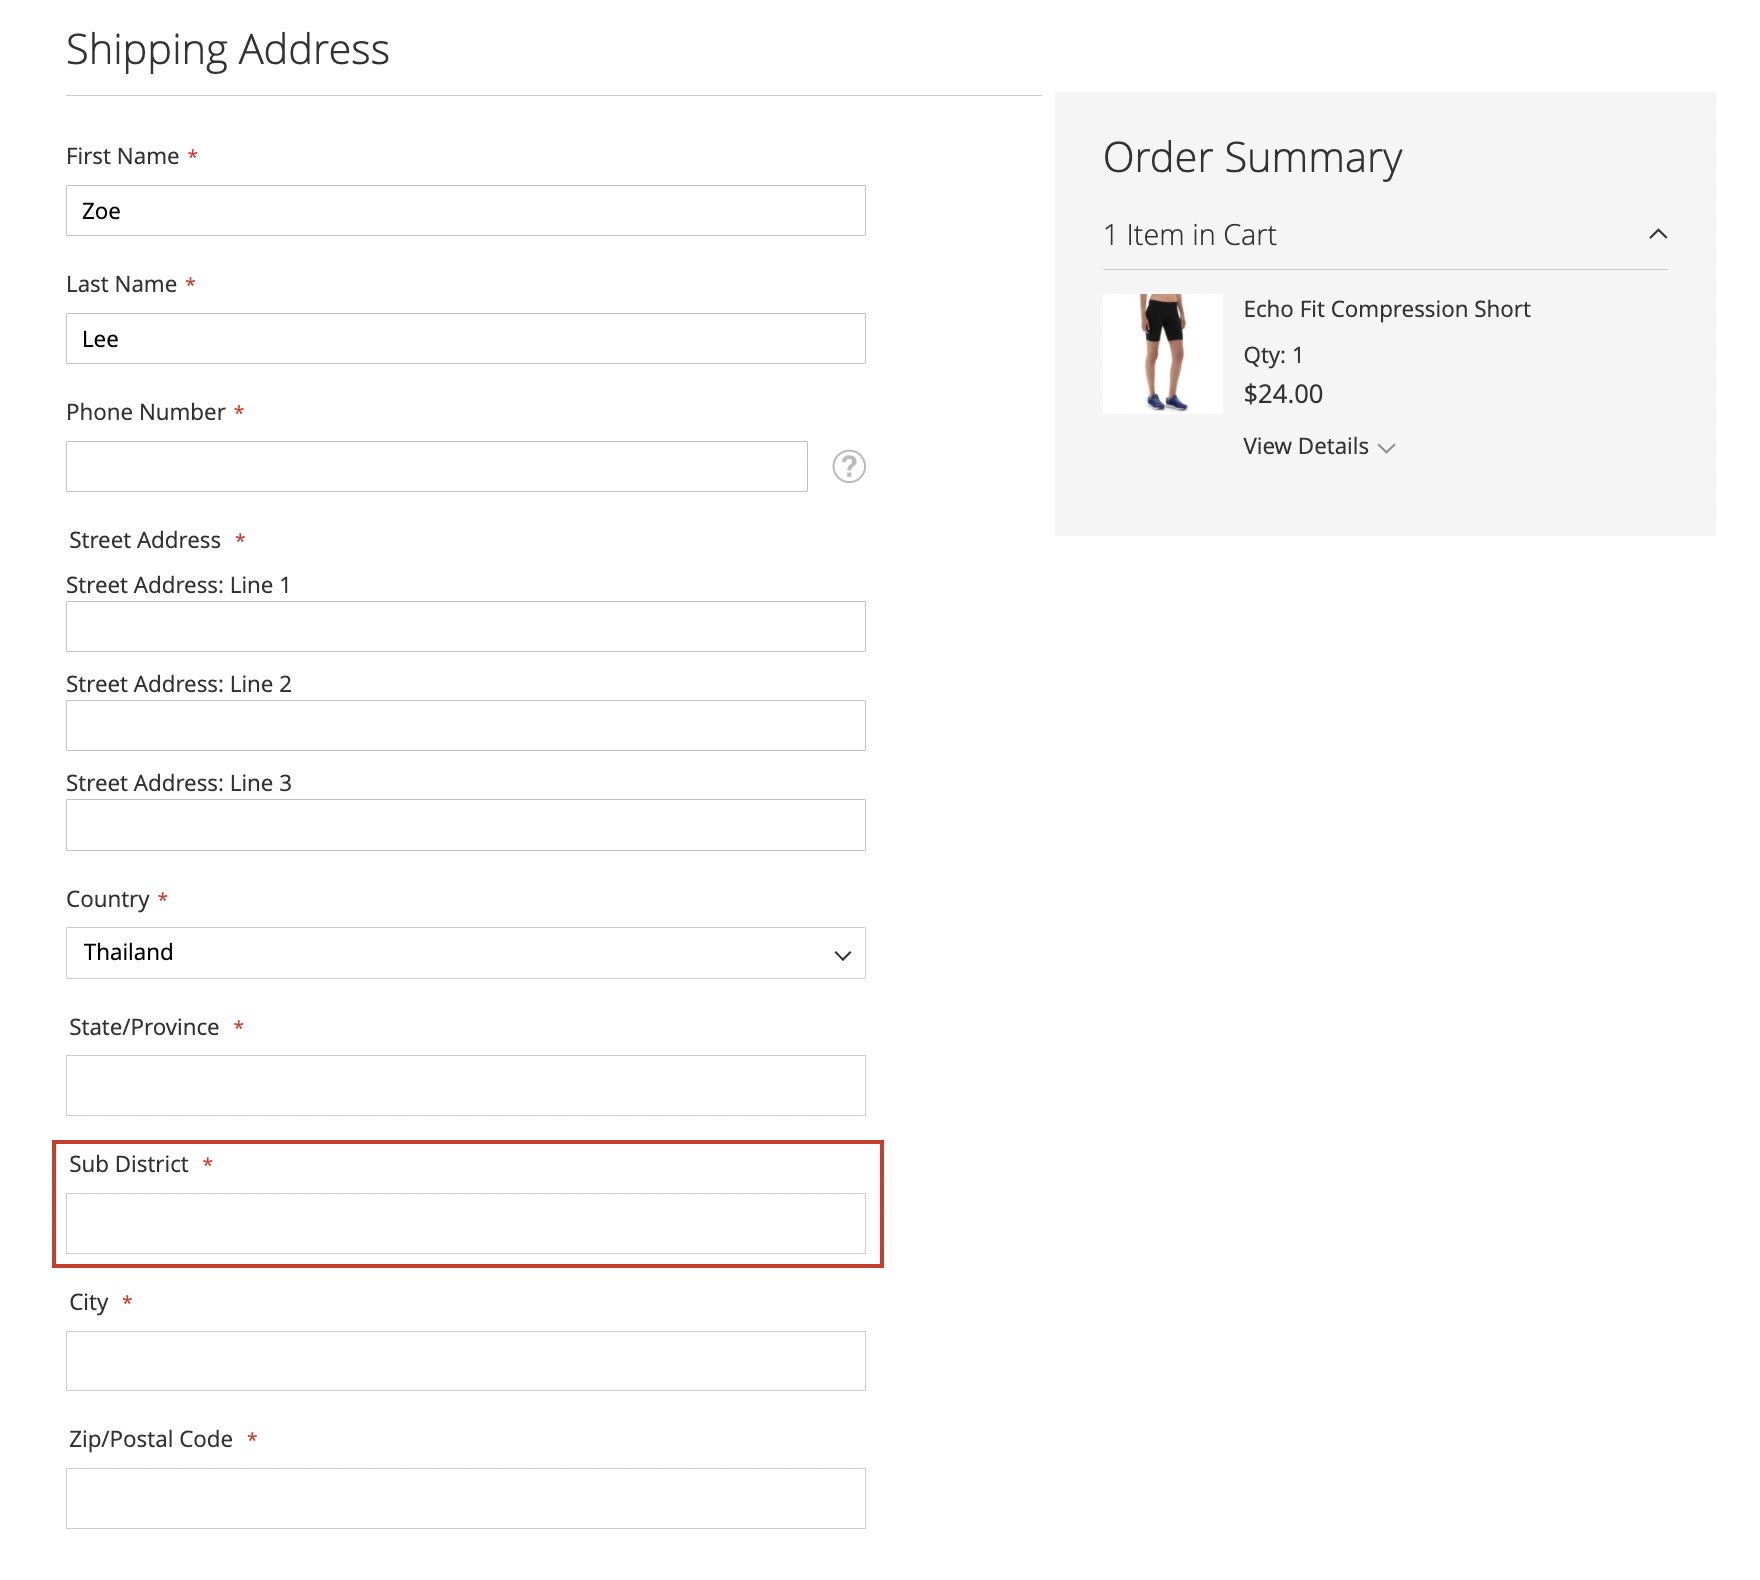
Task: Click the Shipping Address heading
Action: (228, 48)
